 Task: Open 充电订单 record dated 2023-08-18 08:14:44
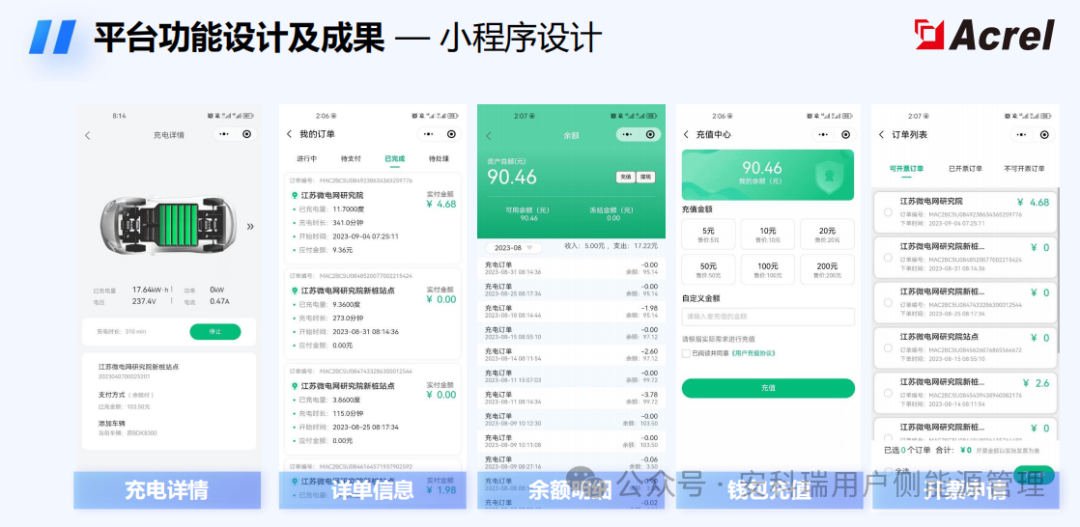point(571,311)
